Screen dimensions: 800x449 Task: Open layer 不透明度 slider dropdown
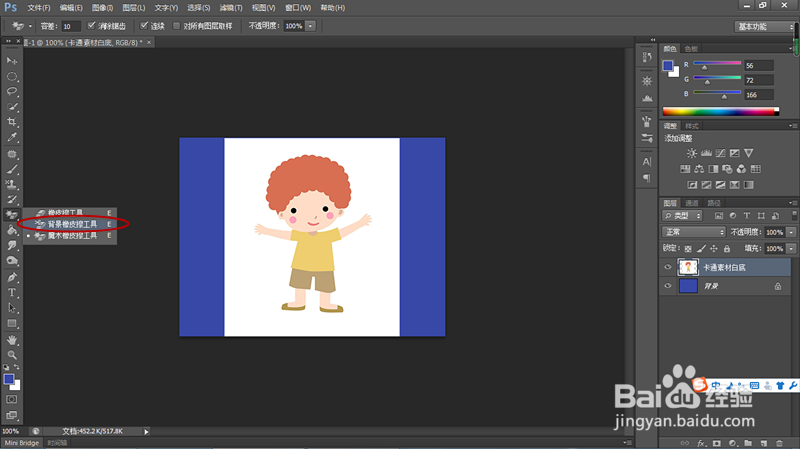click(x=791, y=232)
